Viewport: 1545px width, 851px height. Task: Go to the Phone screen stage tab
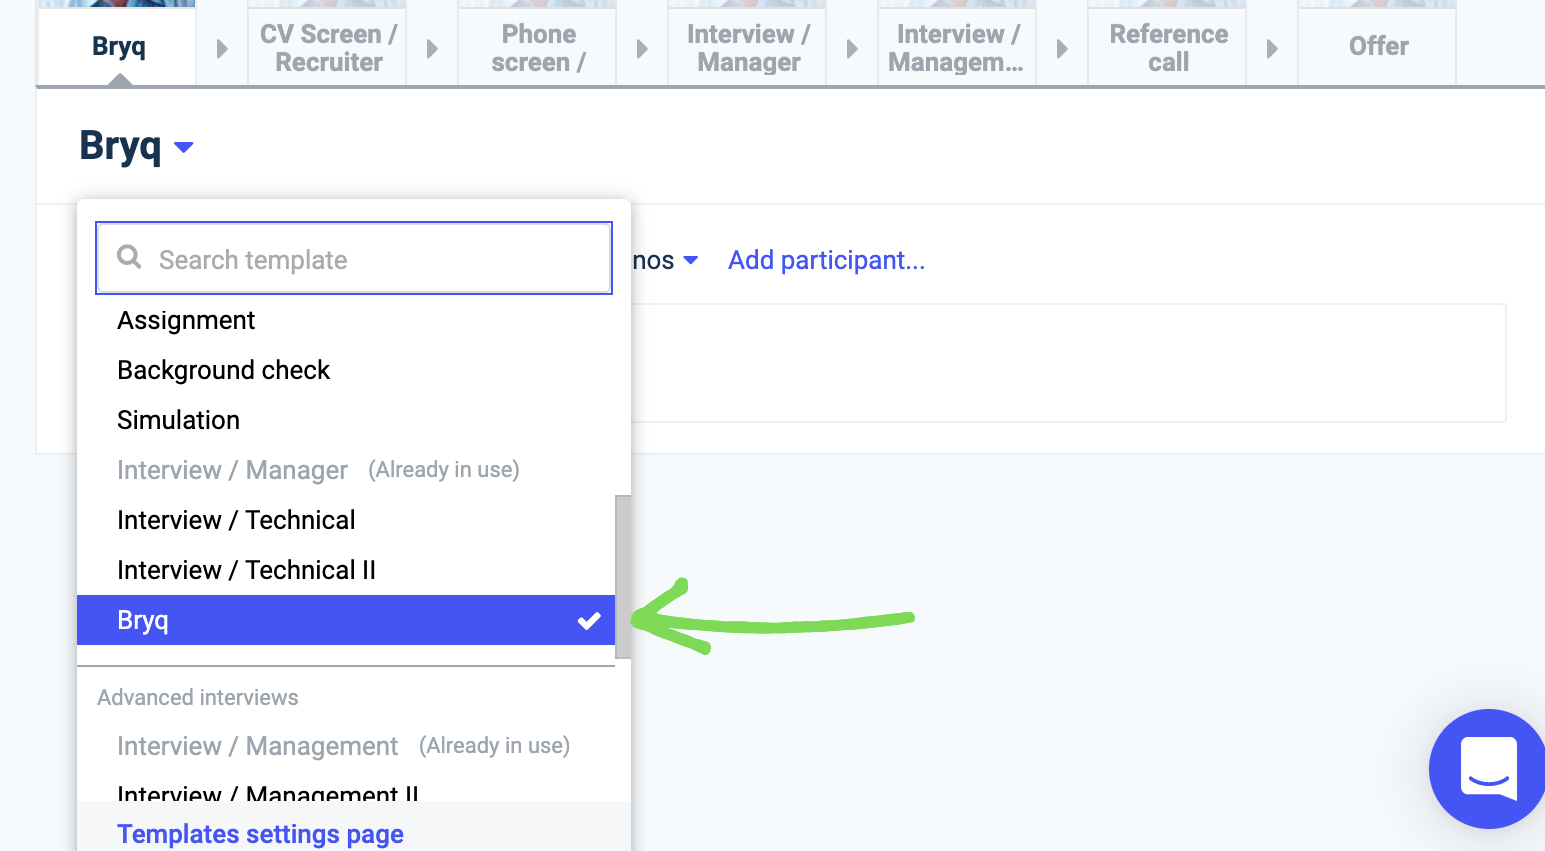pos(537,47)
